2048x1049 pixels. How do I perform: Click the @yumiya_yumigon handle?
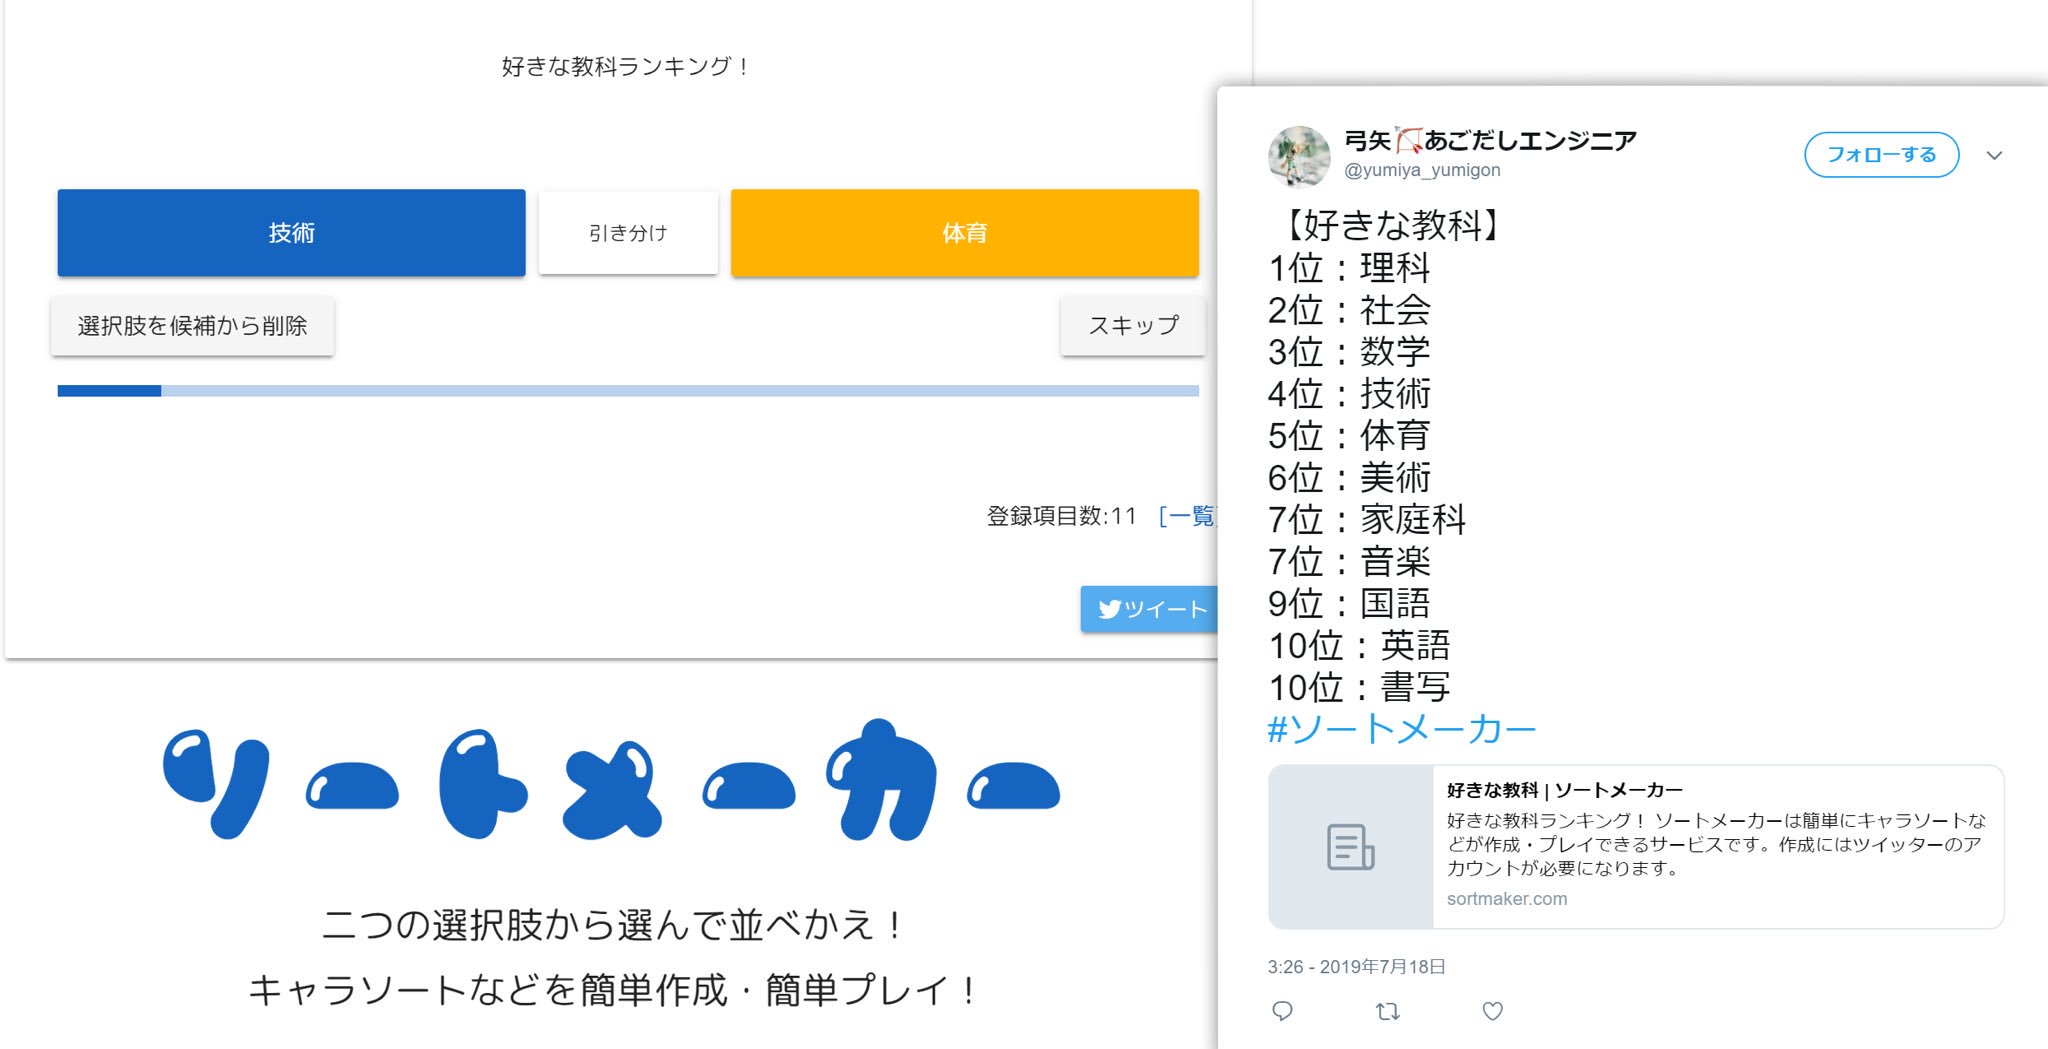1422,170
